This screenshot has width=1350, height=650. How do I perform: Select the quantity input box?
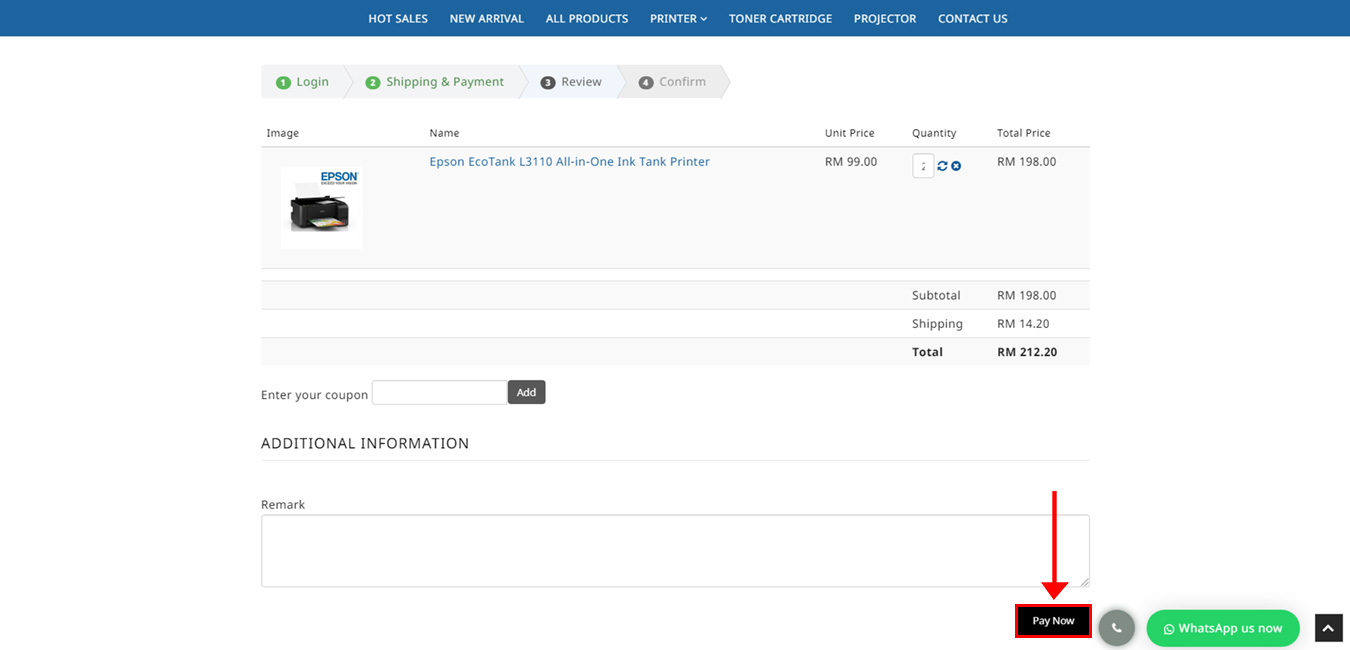tap(923, 166)
